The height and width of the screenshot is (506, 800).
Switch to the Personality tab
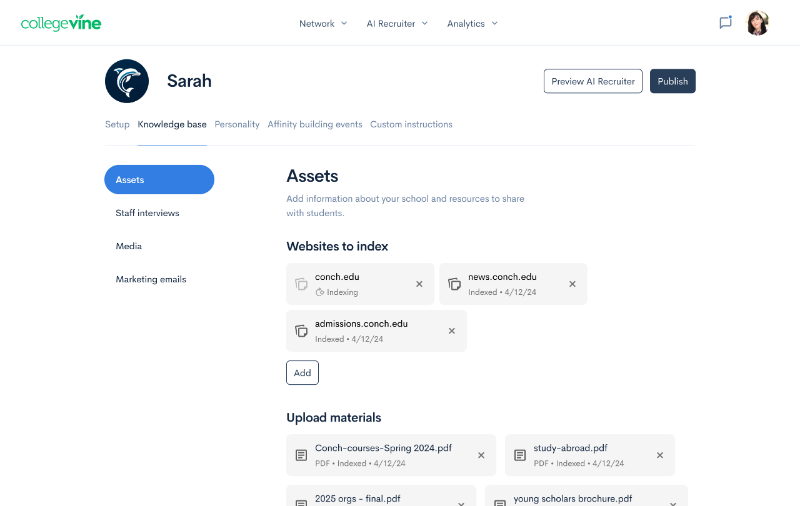coord(237,125)
